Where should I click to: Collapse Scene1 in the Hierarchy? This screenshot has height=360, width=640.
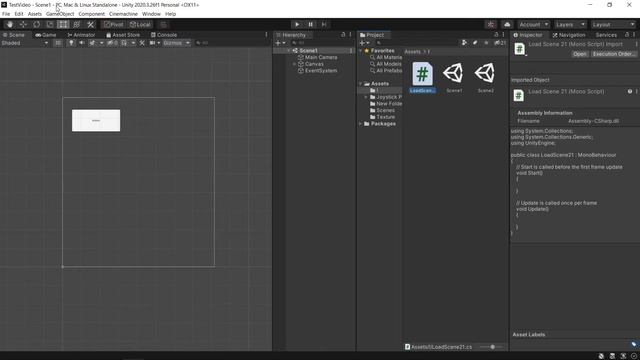289,51
